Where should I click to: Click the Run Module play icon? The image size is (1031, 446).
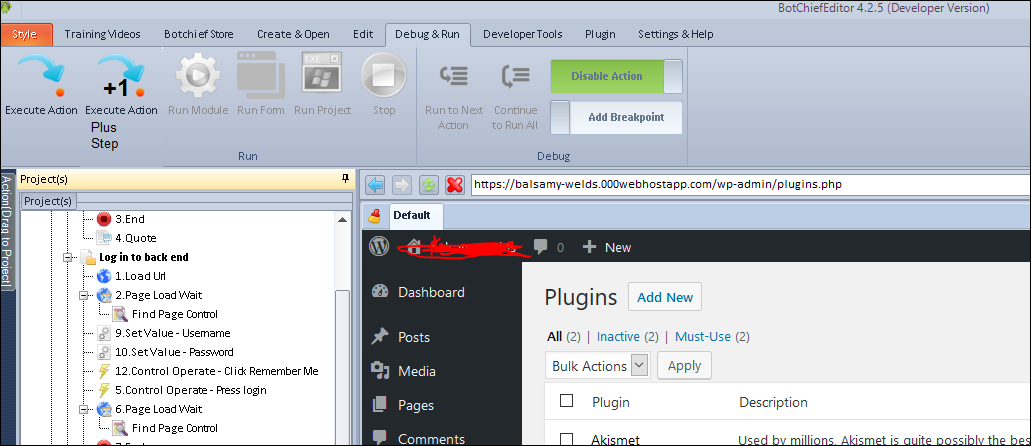[198, 76]
